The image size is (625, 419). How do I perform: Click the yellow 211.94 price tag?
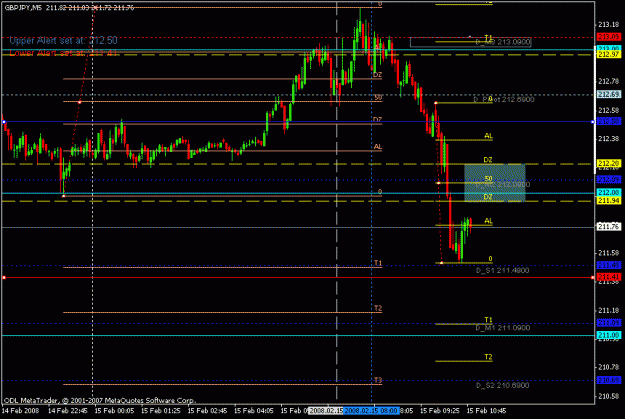point(608,201)
